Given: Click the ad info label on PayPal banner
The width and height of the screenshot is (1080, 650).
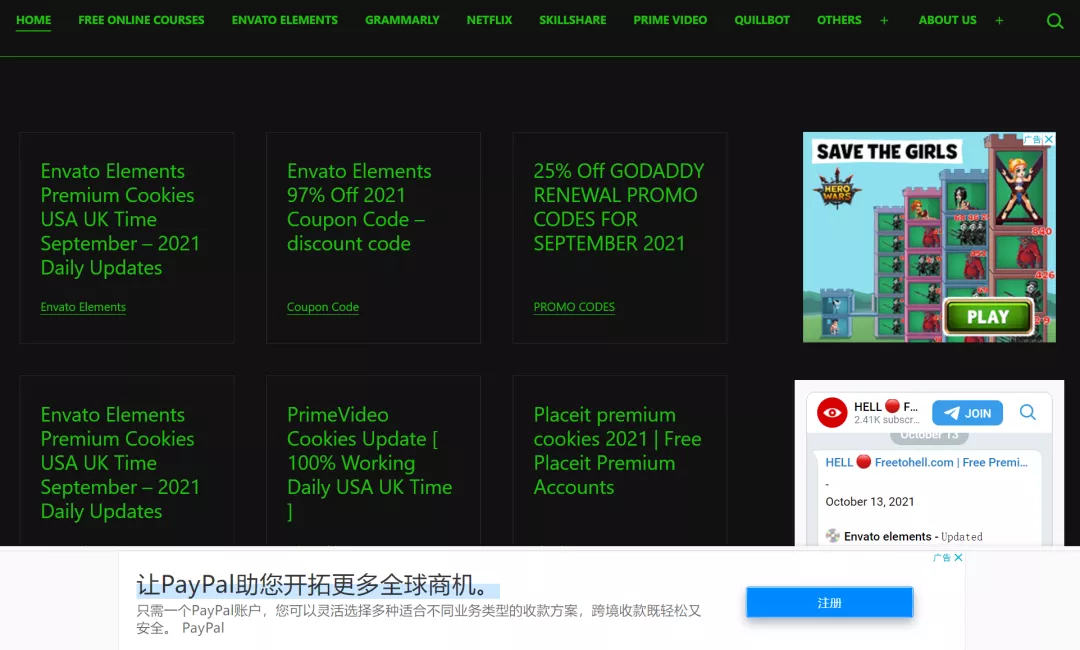Looking at the screenshot, I should (942, 557).
